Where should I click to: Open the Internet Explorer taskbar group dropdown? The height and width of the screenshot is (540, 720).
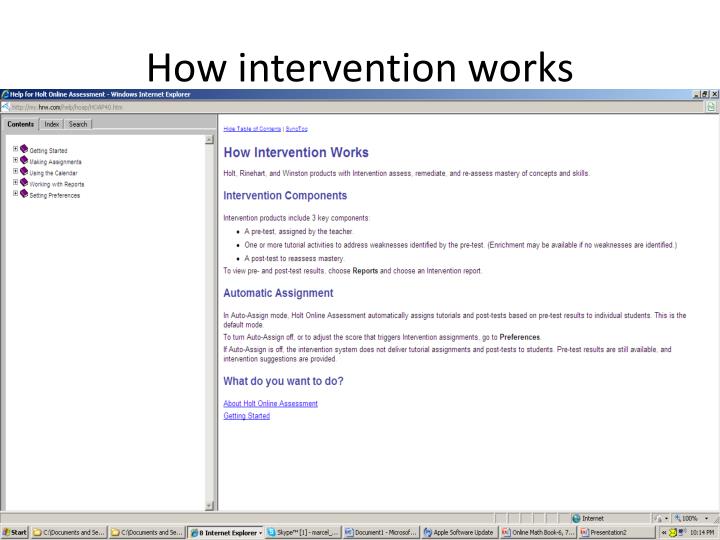pyautogui.click(x=260, y=533)
